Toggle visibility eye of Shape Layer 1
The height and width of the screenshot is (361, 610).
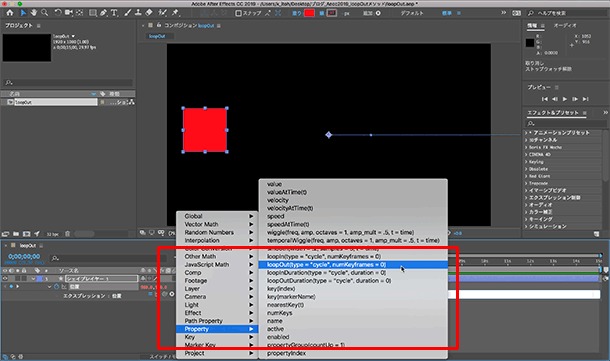[x=5, y=279]
